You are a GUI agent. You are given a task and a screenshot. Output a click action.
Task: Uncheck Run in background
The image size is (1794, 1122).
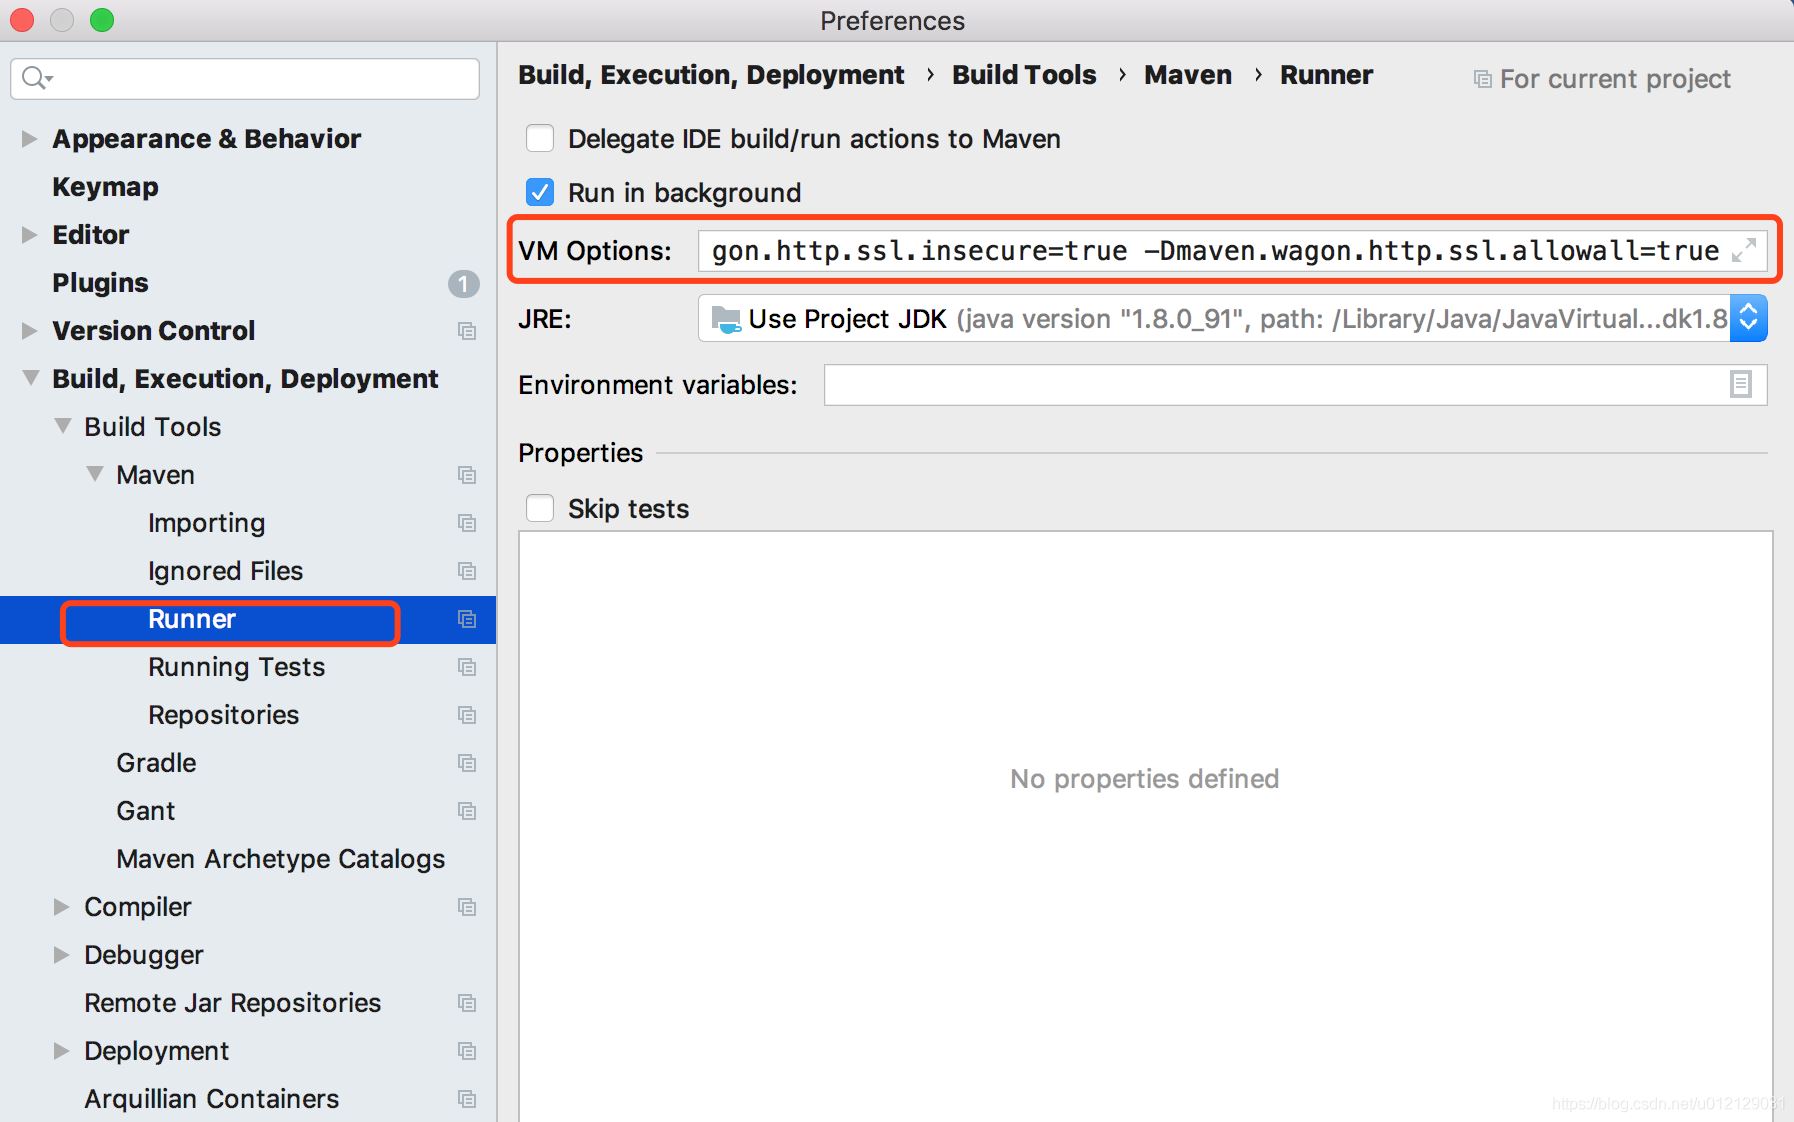coord(540,192)
